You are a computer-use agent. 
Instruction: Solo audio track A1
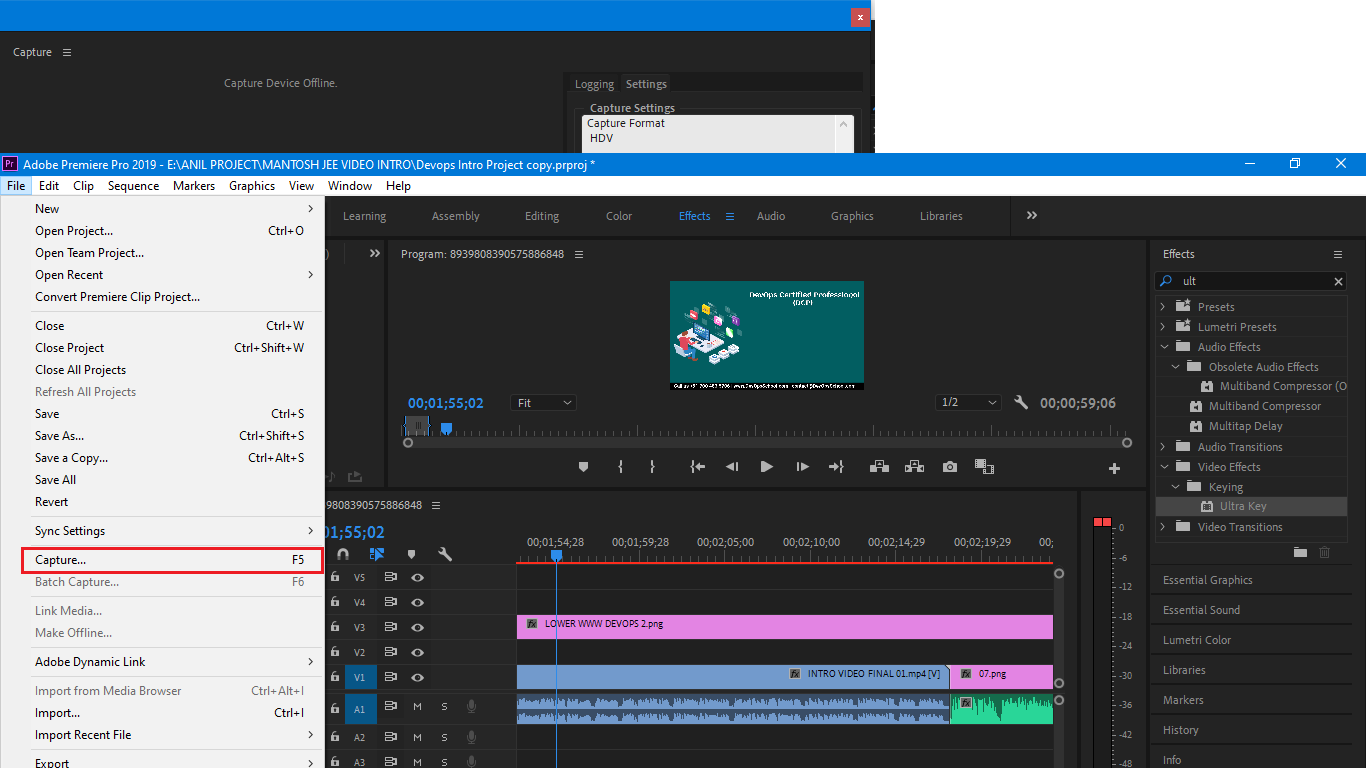444,707
